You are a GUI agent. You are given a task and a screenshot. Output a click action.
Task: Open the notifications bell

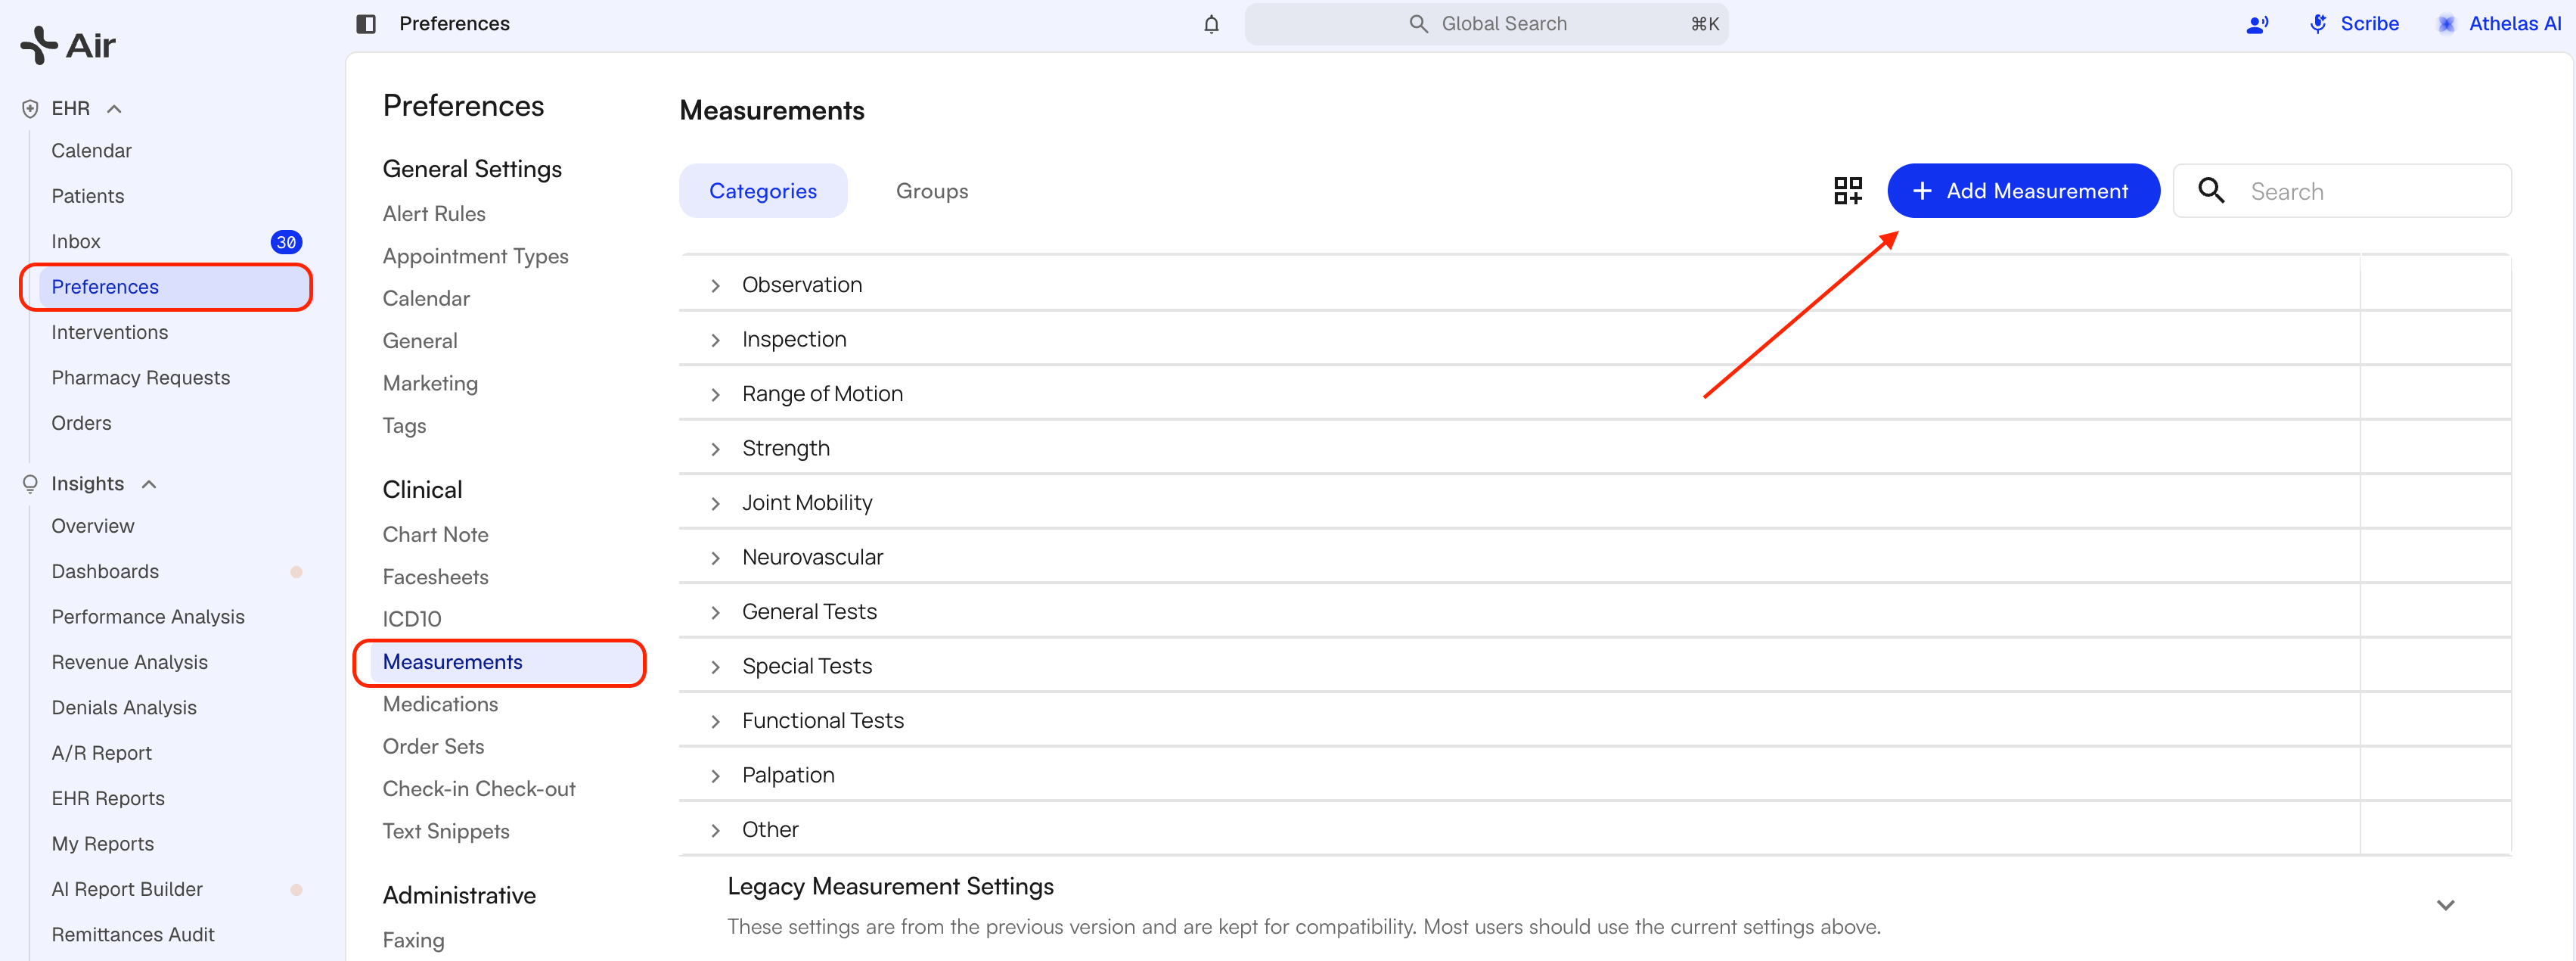click(x=1211, y=24)
